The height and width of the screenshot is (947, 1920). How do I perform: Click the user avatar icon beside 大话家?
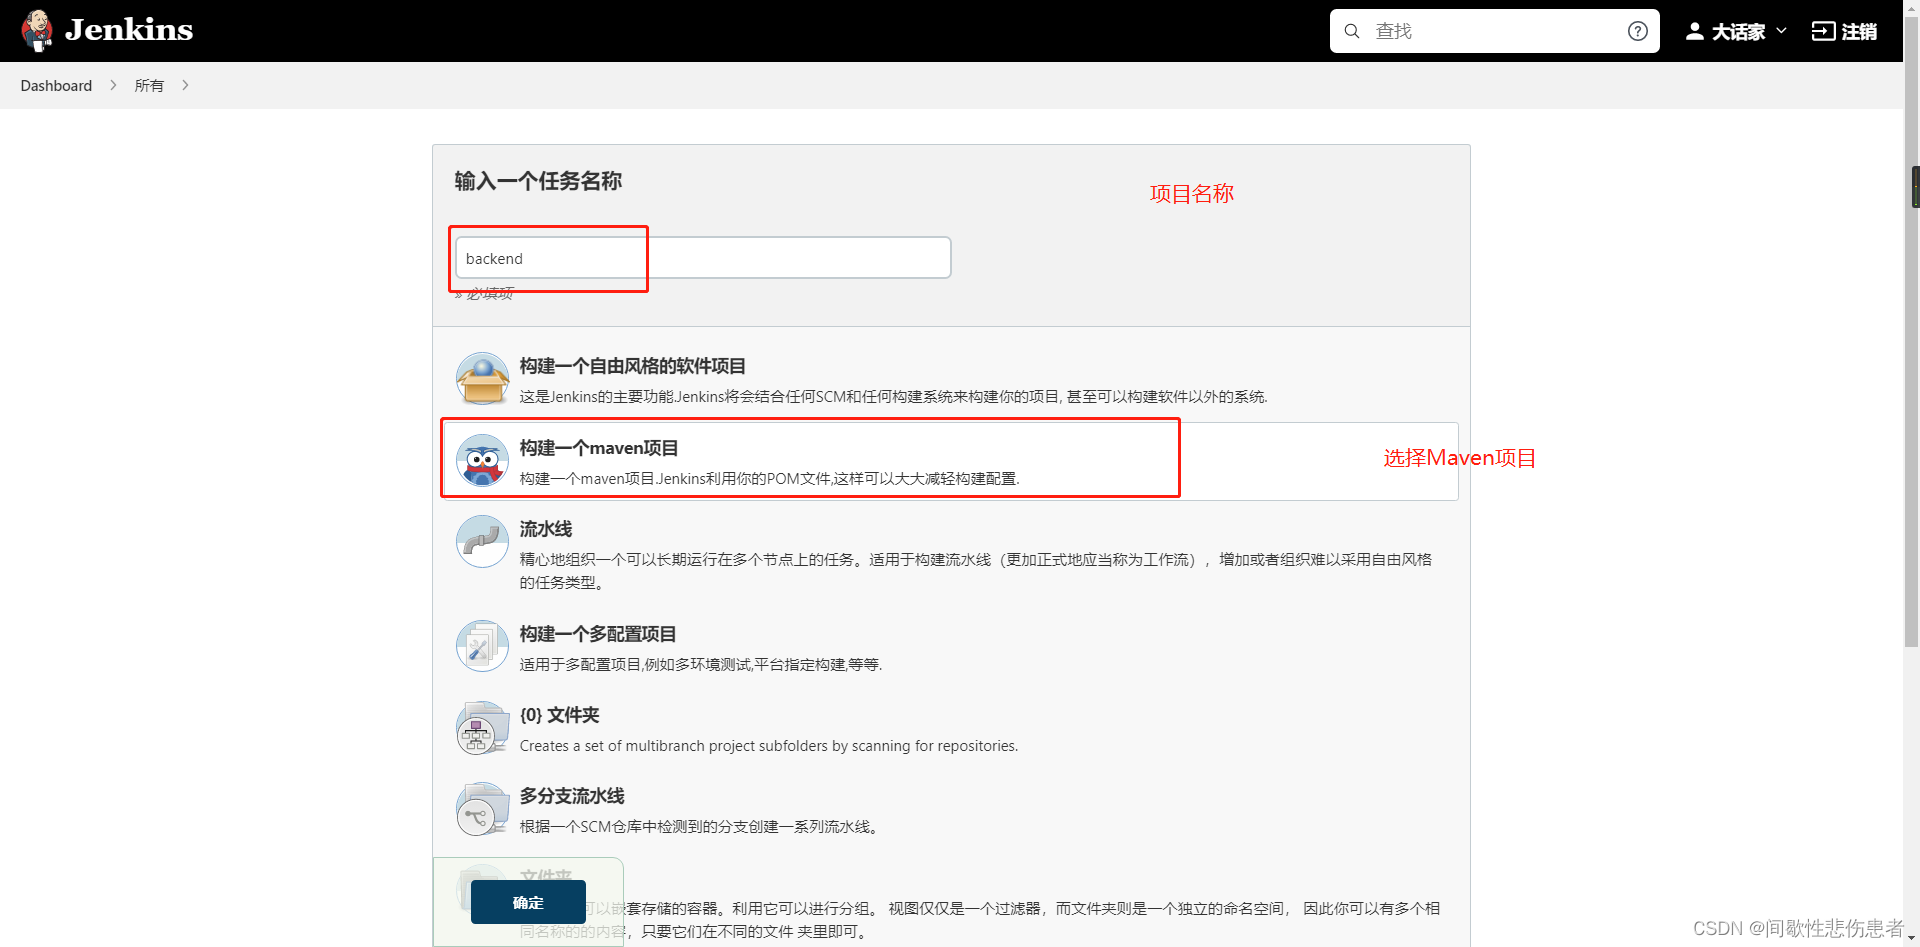1695,31
